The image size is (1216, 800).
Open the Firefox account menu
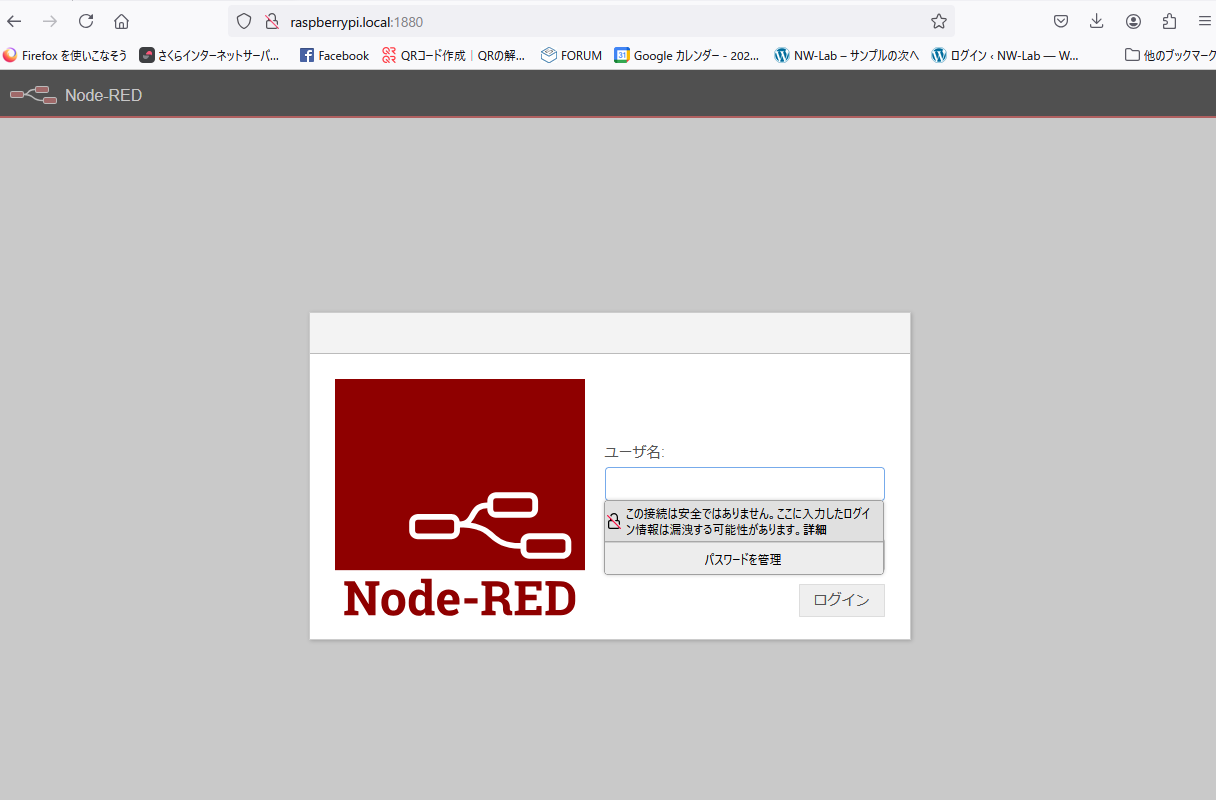point(1133,21)
